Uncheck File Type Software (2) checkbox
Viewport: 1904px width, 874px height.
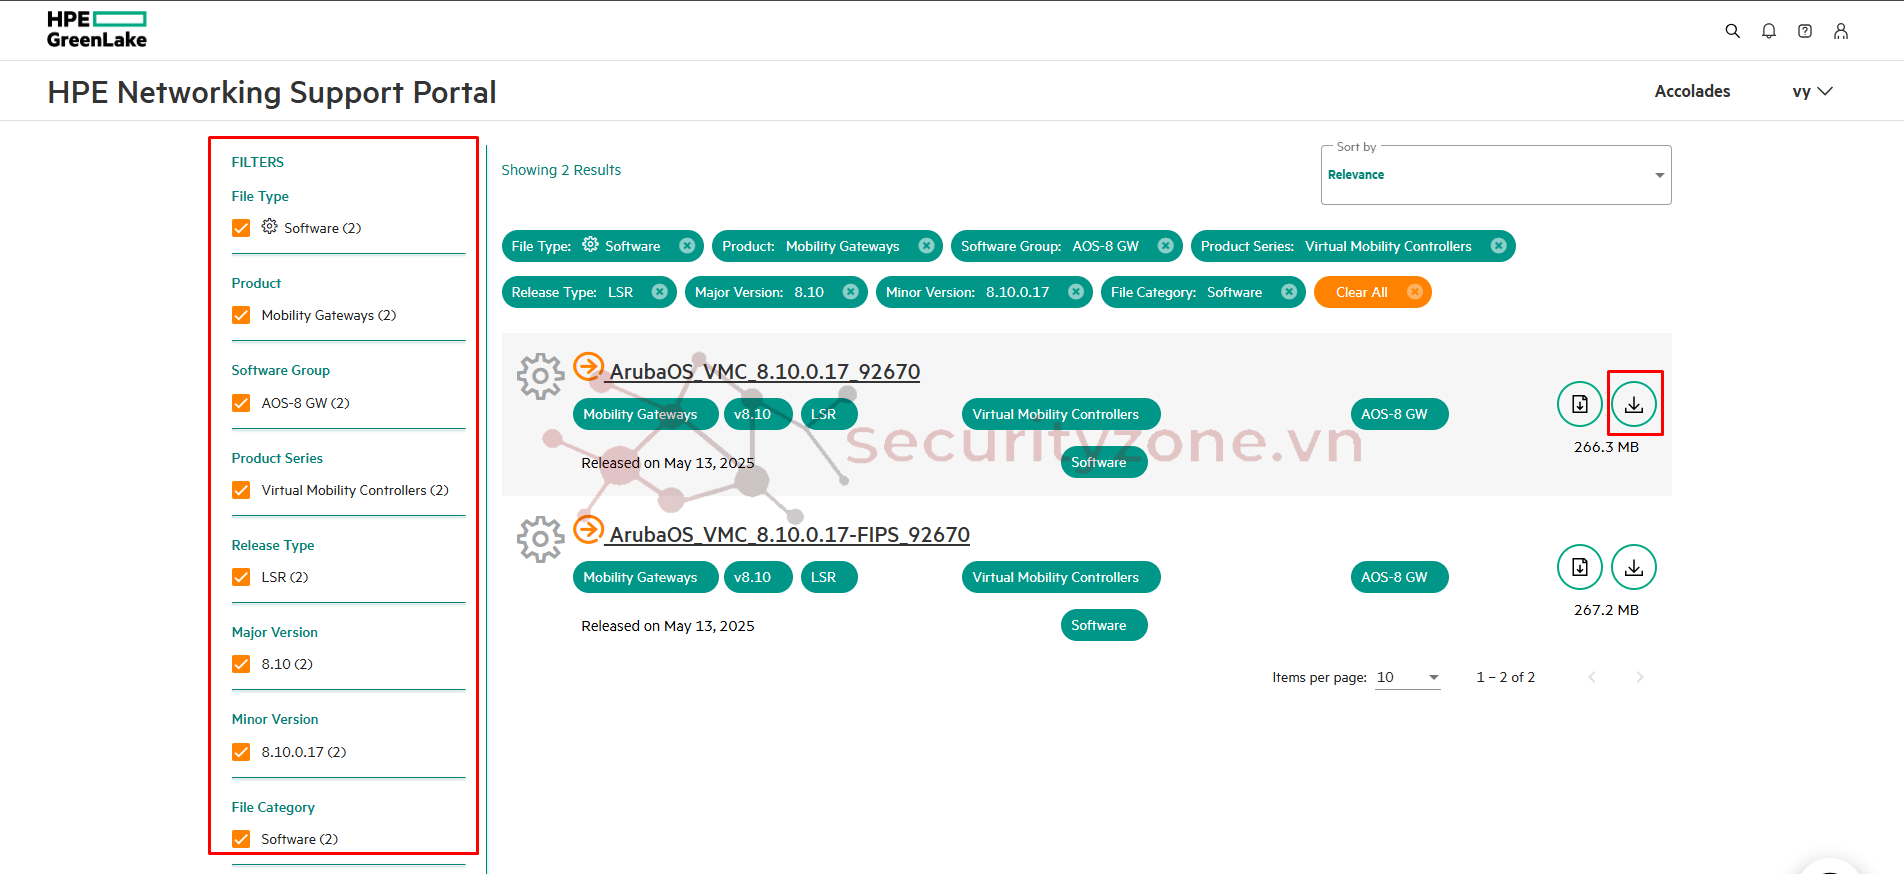click(241, 228)
